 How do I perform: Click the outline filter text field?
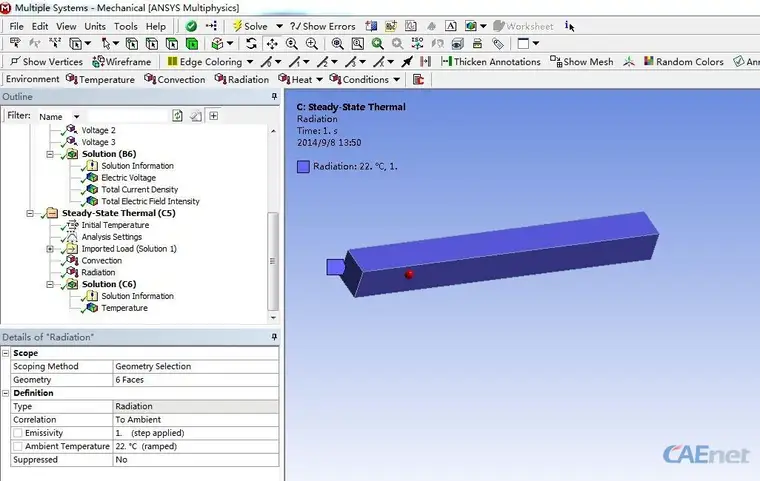point(128,116)
